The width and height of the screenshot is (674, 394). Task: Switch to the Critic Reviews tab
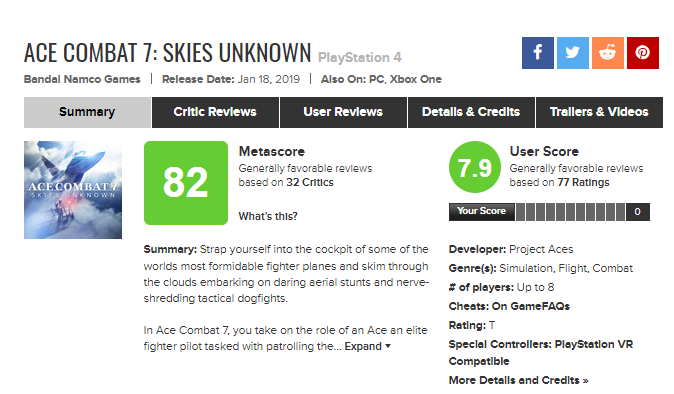click(x=215, y=112)
